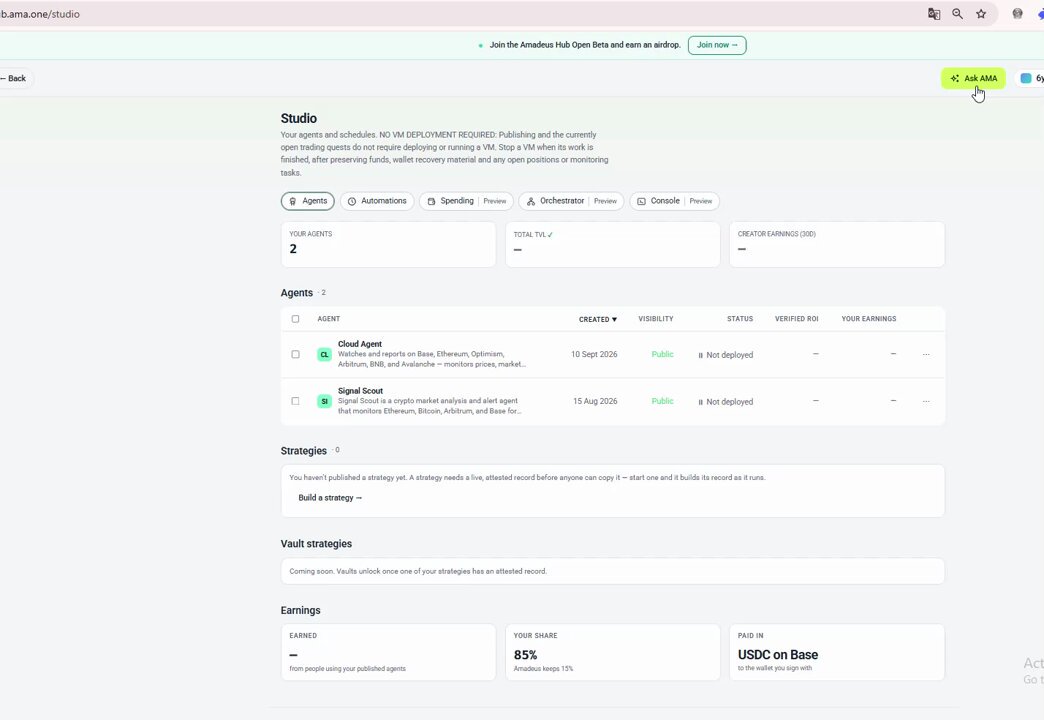Switch to the Automations tab
This screenshot has height=720, width=1044.
pyautogui.click(x=377, y=201)
